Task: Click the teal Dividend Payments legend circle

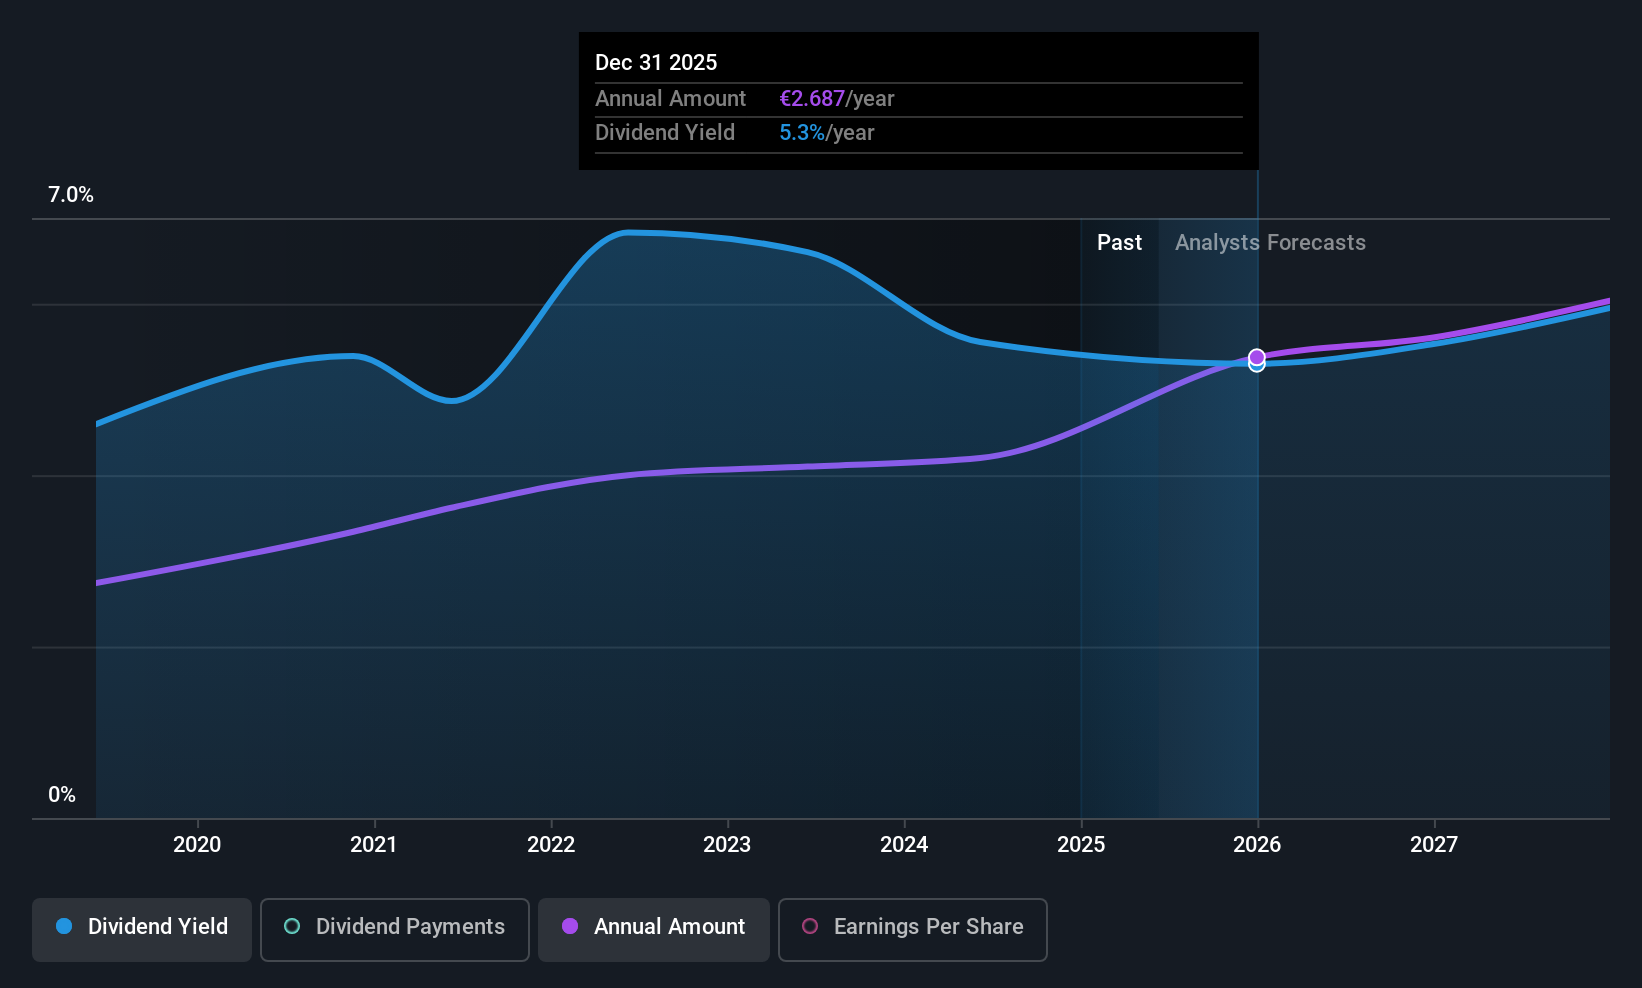Action: (292, 926)
